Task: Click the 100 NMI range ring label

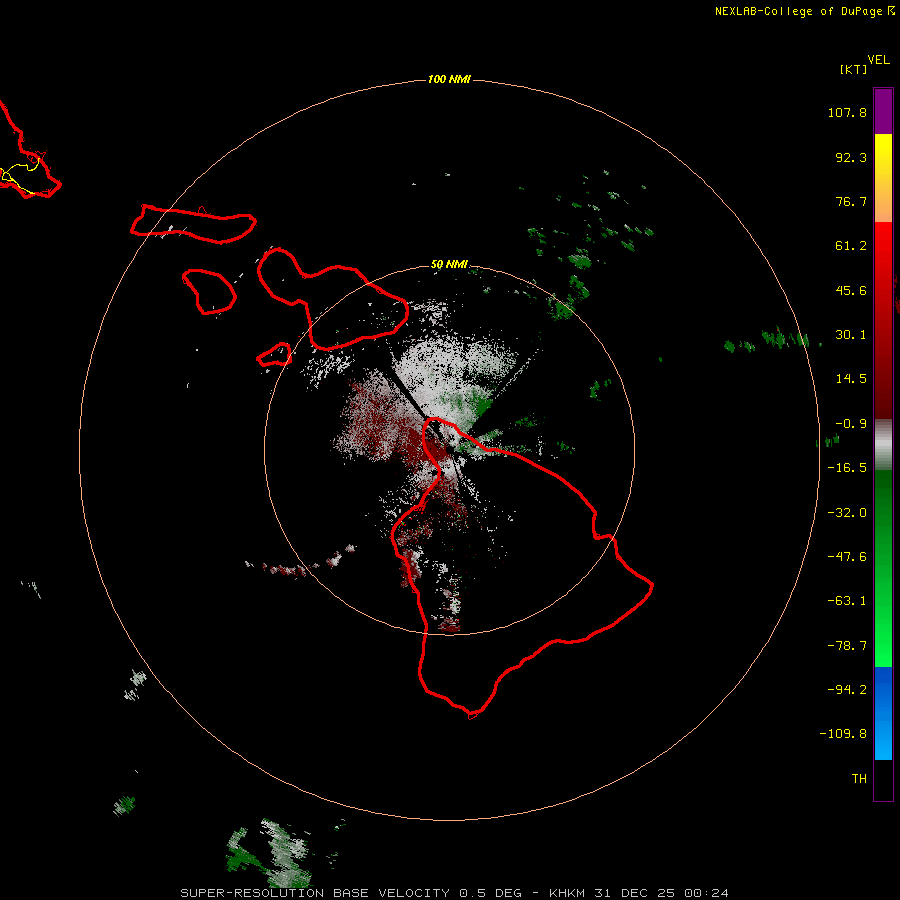Action: [449, 79]
